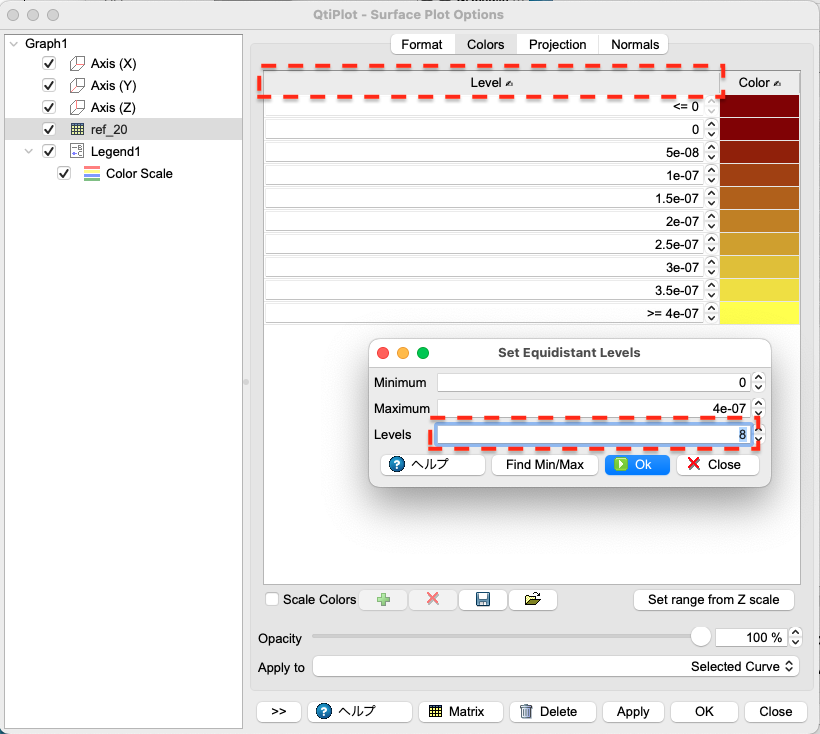Click the Axis (Y) cube icon
This screenshot has width=820, height=734.
(x=77, y=86)
